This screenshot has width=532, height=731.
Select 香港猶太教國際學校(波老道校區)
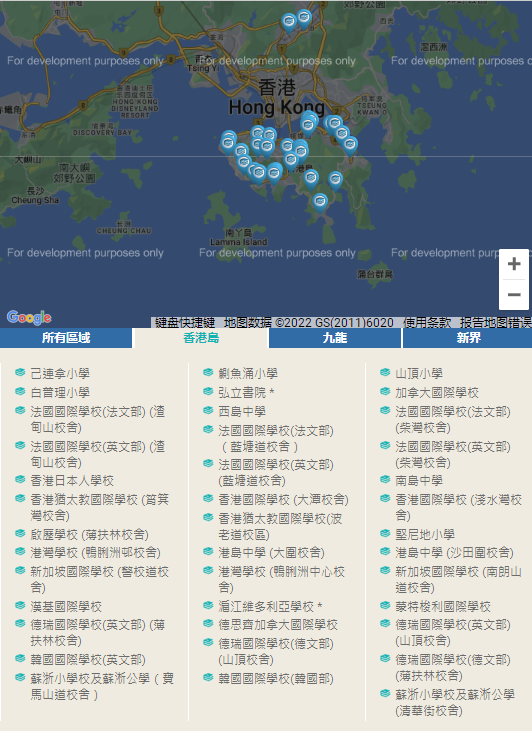tap(280, 526)
